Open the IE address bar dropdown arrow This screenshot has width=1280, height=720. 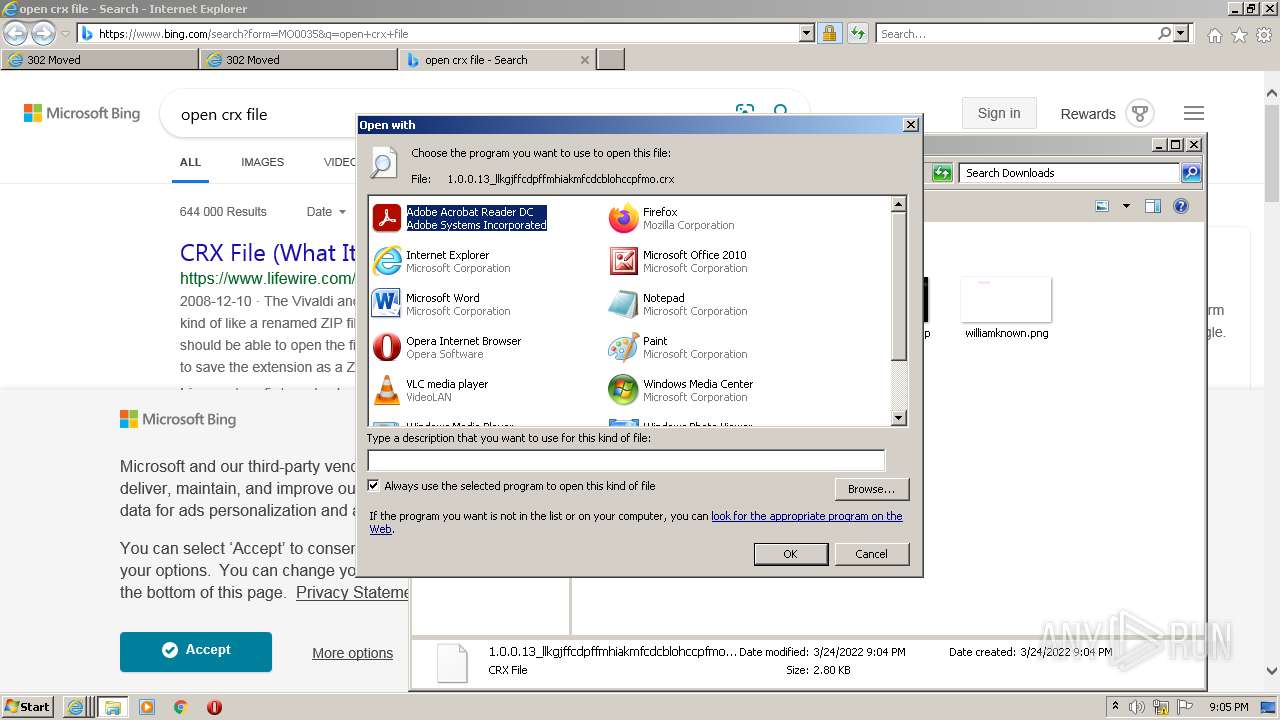point(807,33)
